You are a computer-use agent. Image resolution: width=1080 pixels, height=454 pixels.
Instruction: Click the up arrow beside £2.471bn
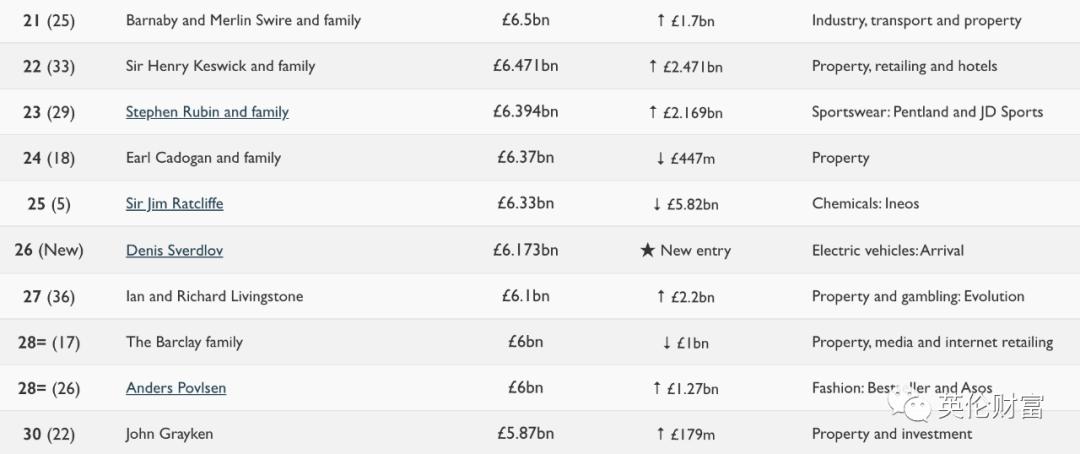652,67
